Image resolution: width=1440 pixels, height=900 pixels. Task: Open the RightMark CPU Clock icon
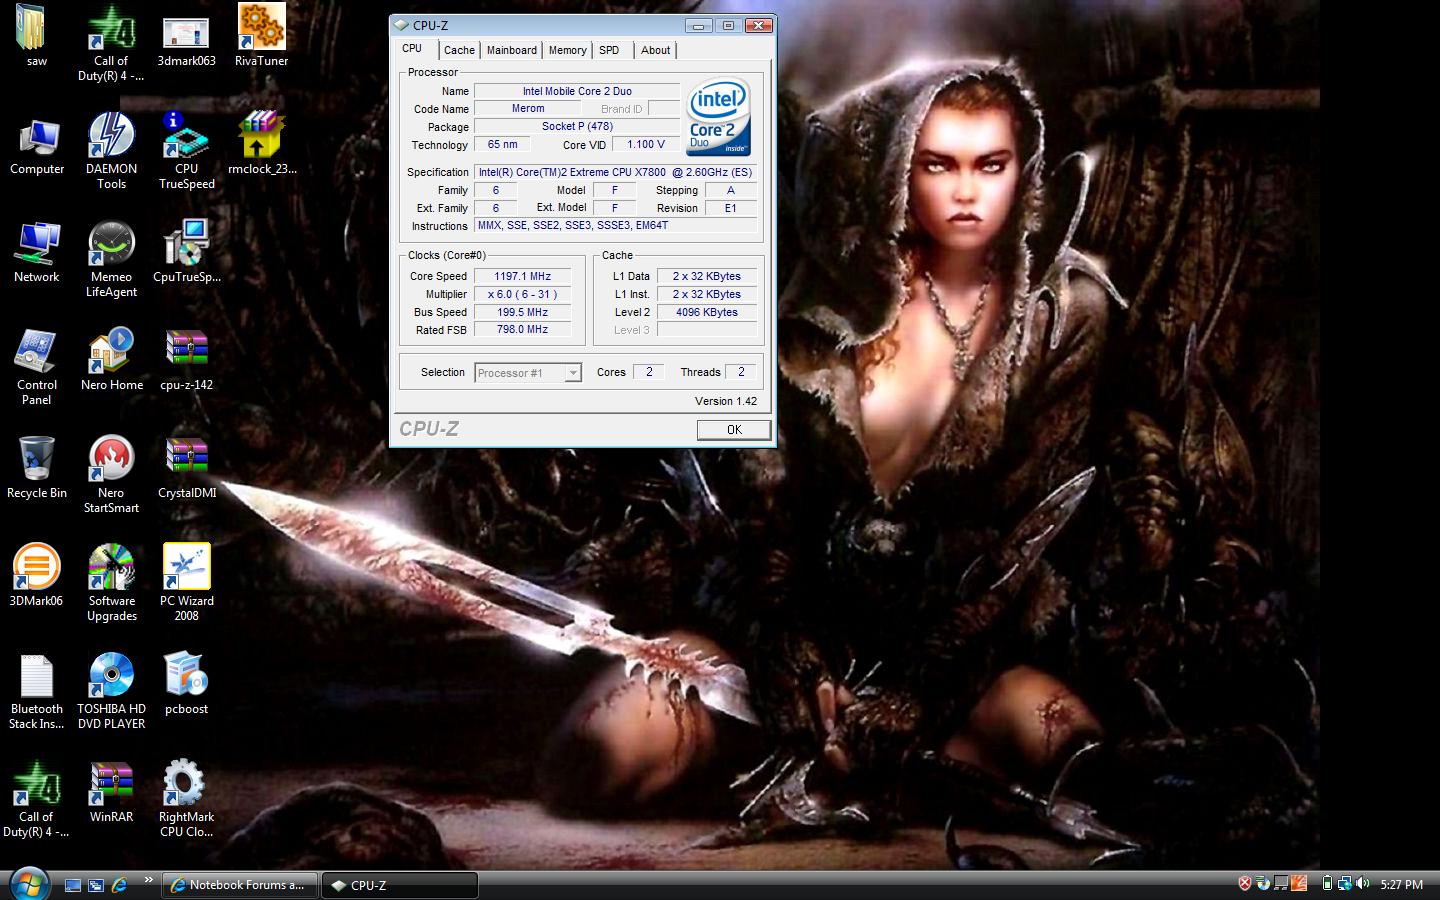tap(186, 784)
